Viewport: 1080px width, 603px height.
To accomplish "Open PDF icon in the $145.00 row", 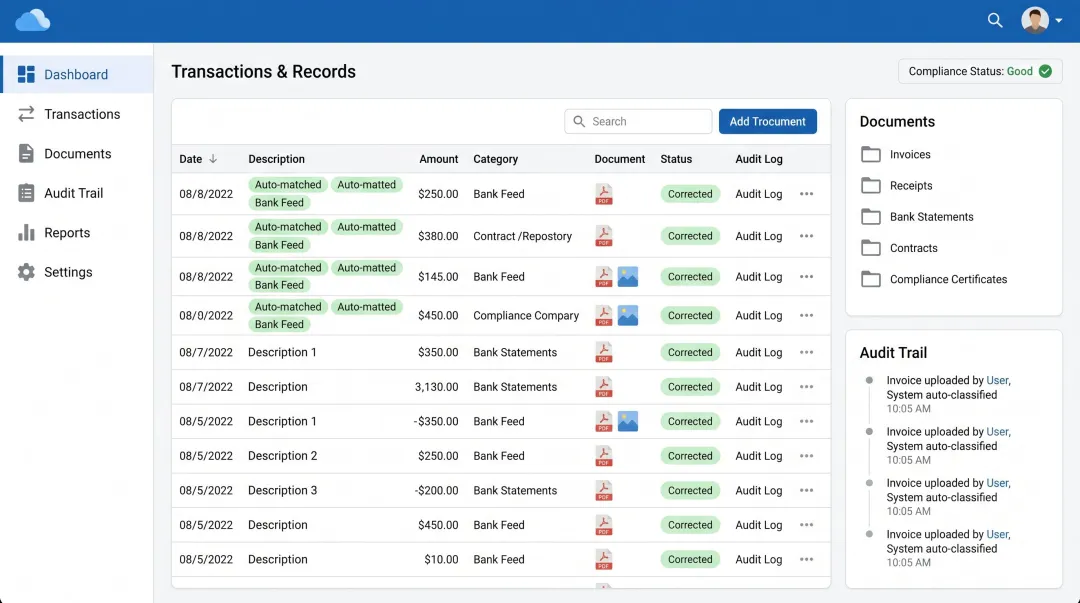I will tap(603, 277).
